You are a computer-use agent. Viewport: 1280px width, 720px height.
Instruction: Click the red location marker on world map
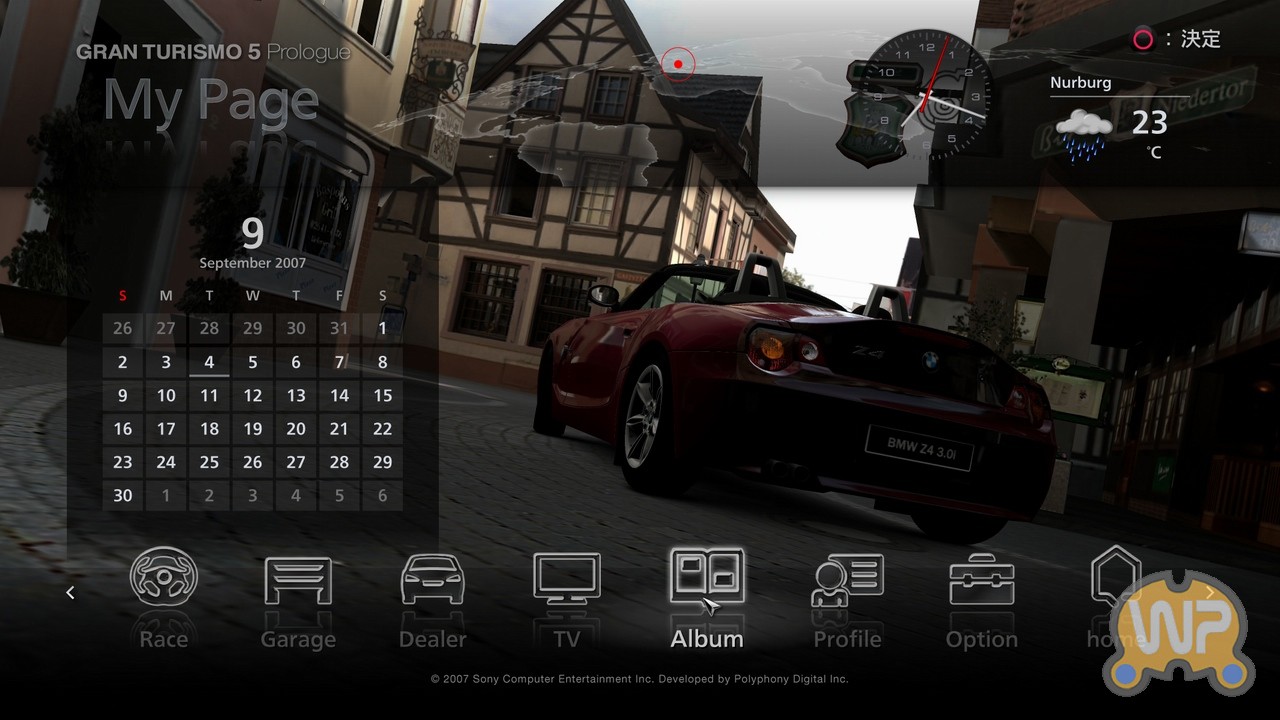[678, 65]
